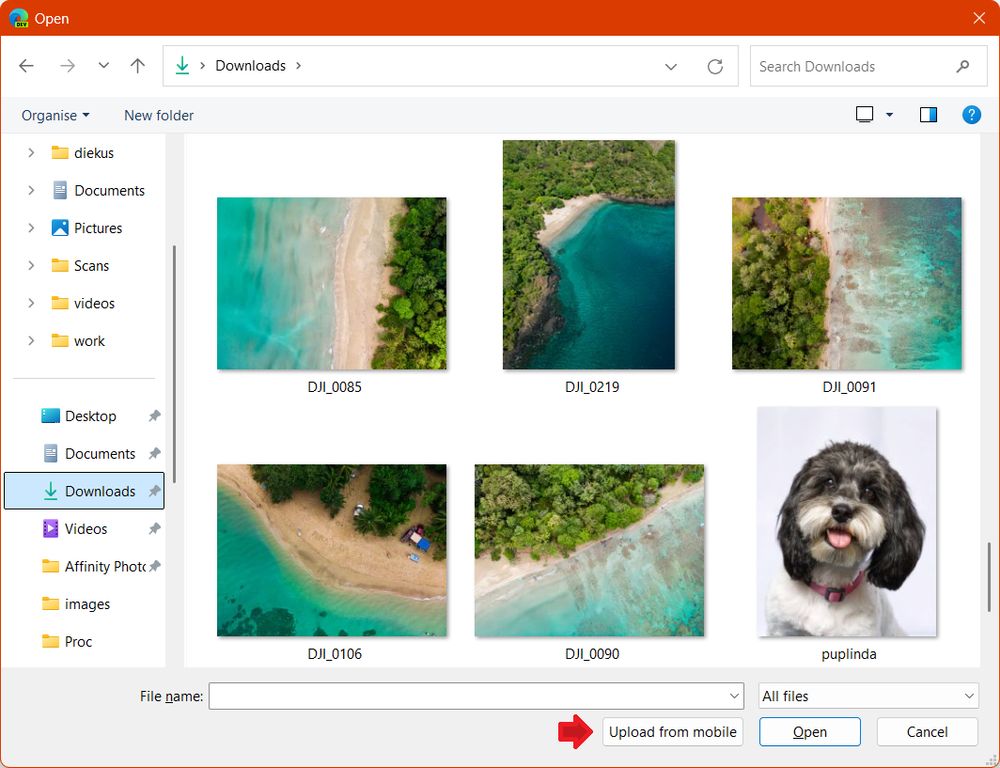Open view options dropdown arrow
Screen dimensions: 1000x768
(x=889, y=115)
